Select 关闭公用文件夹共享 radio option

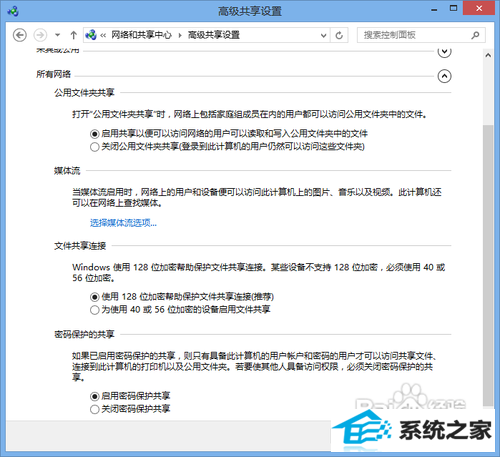point(95,147)
